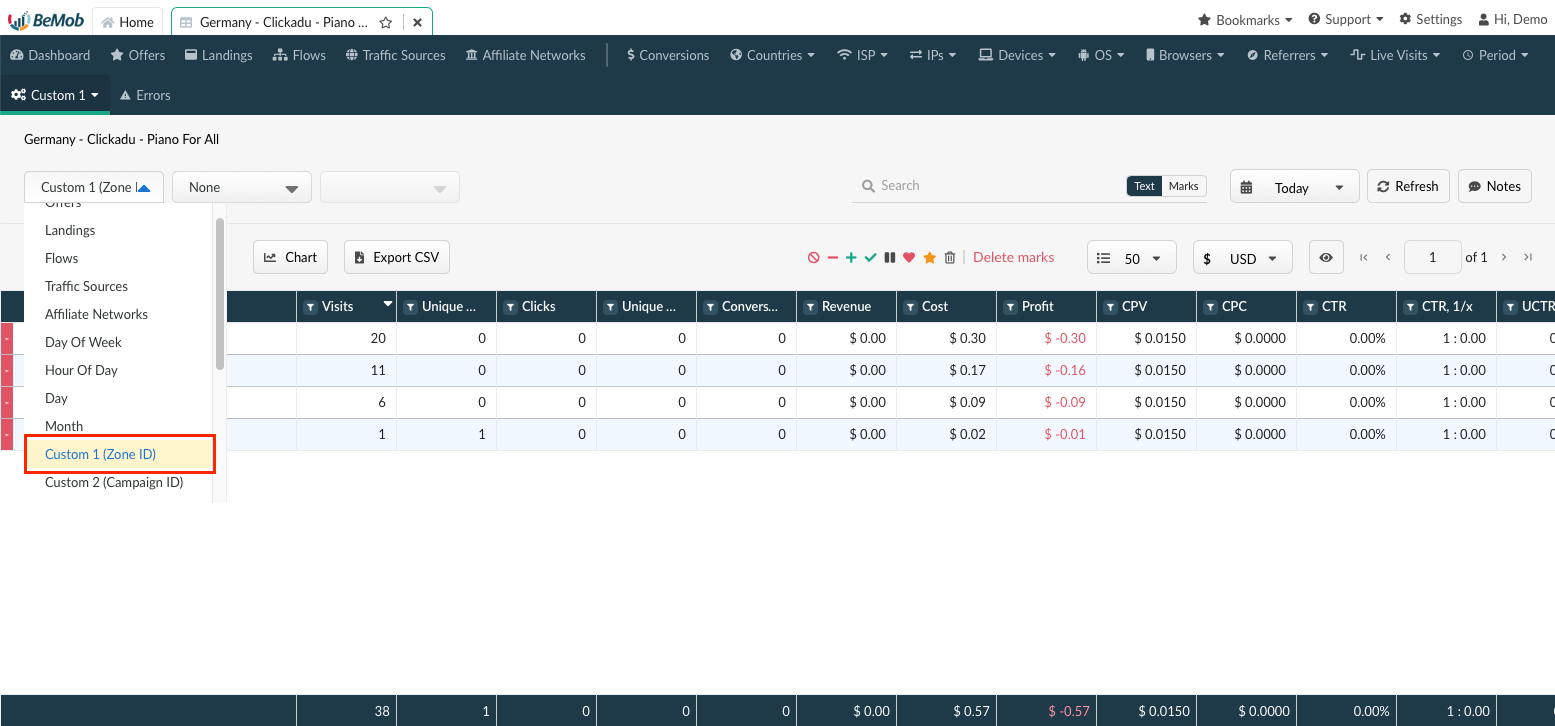Image resolution: width=1555 pixels, height=726 pixels.
Task: Switch to the Errors tab
Action: (x=145, y=95)
